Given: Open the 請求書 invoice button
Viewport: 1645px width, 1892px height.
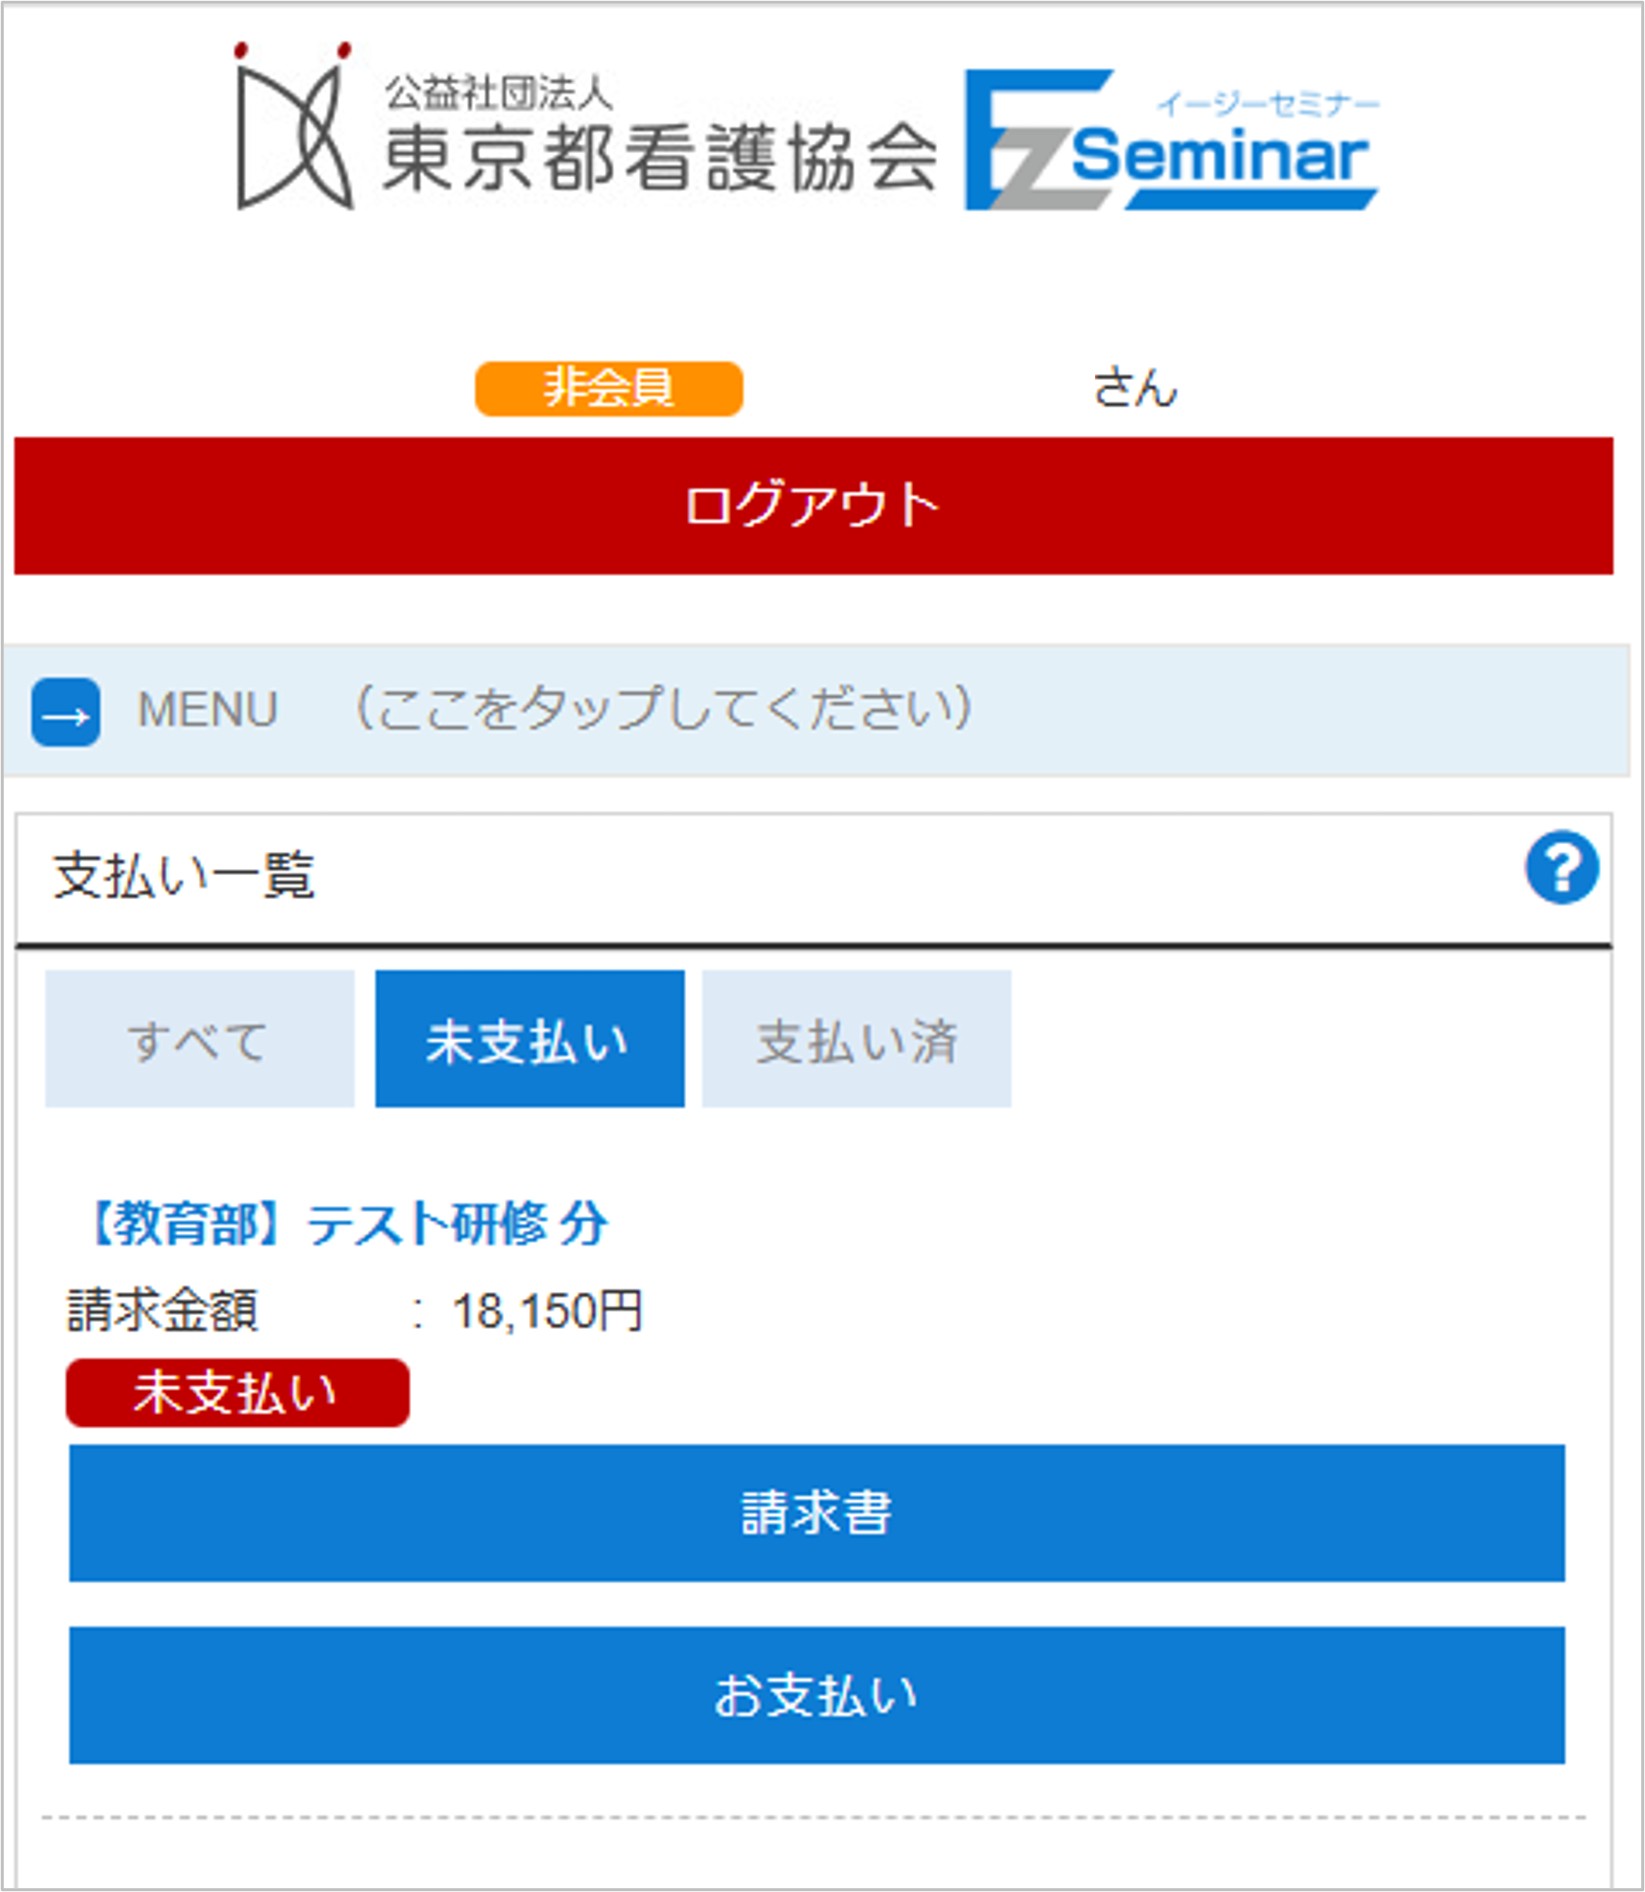Looking at the screenshot, I should coord(816,1512).
